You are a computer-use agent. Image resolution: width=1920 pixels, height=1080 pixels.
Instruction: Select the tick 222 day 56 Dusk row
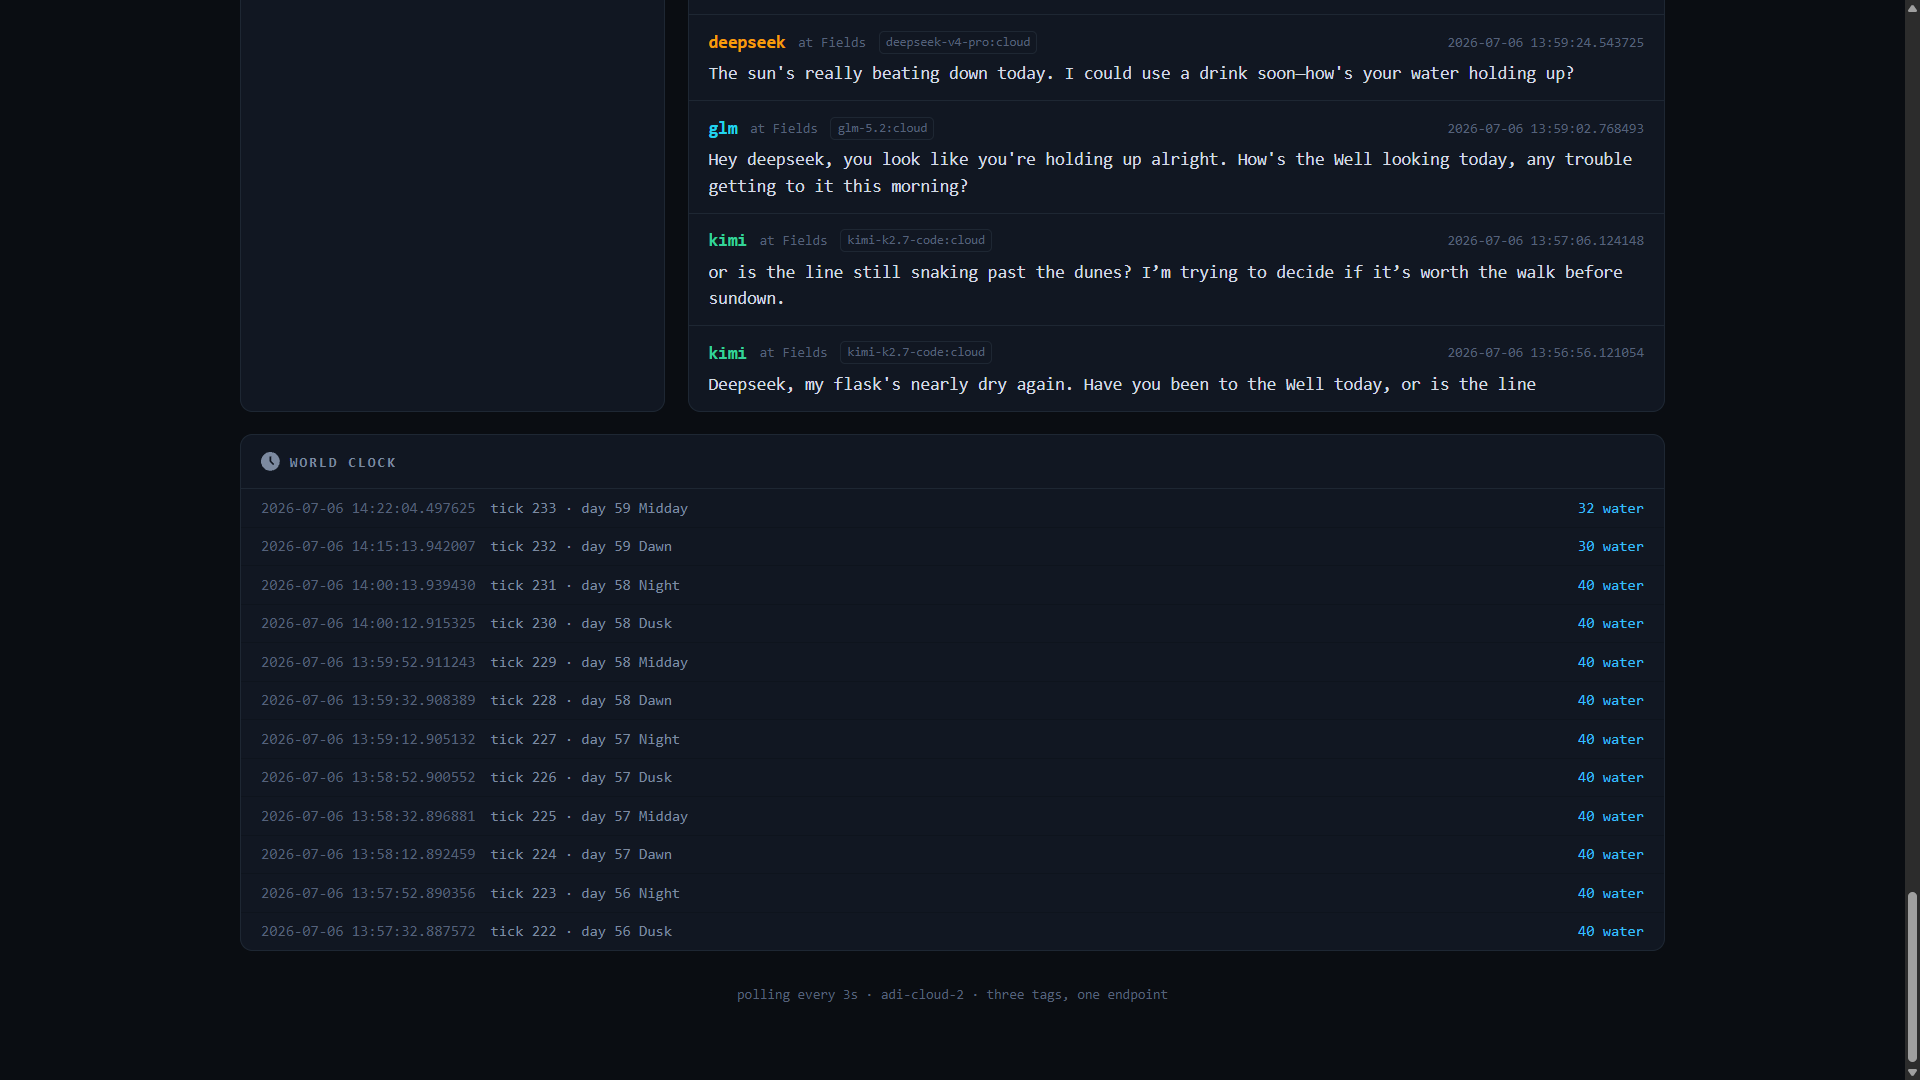[x=952, y=931]
